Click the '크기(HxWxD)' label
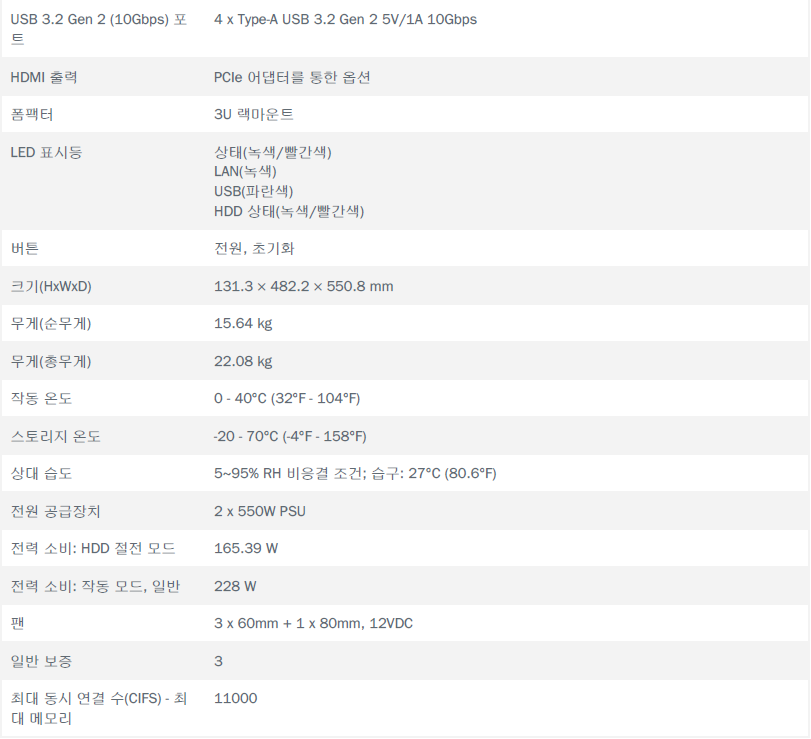 pos(51,286)
